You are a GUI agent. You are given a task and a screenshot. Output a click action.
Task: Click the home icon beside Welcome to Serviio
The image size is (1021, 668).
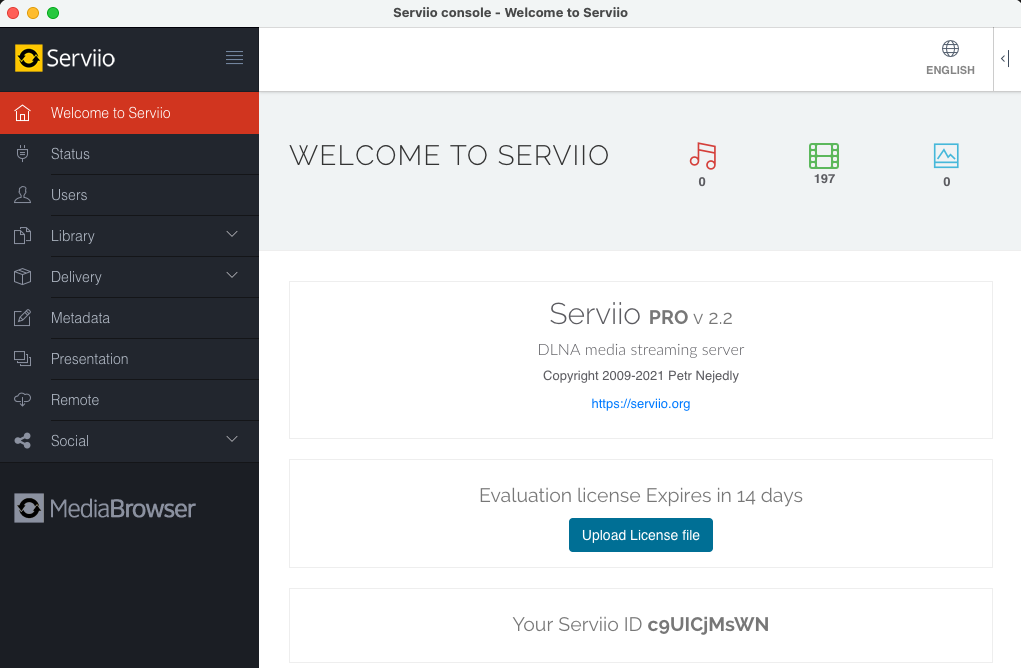tap(23, 113)
